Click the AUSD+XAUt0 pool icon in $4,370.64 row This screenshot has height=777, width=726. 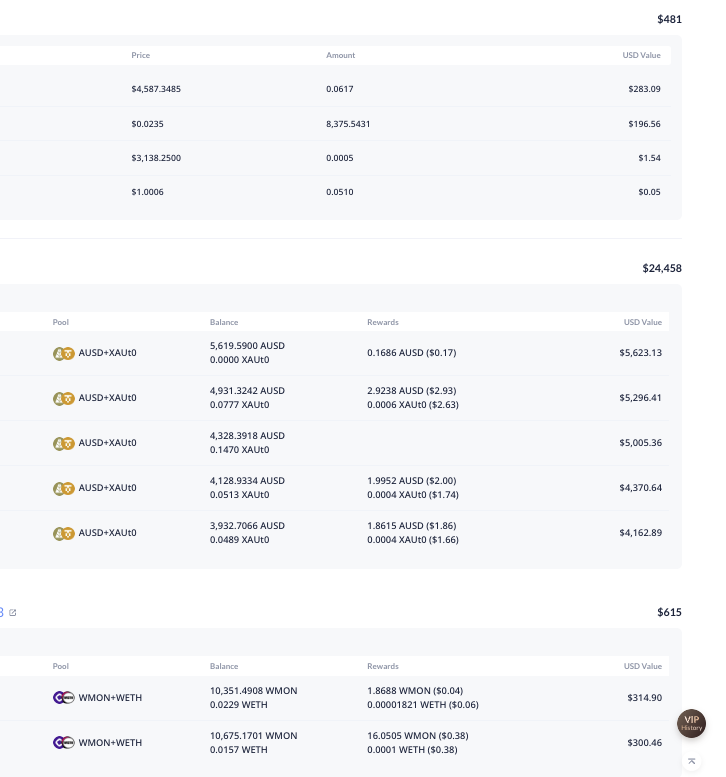pos(63,489)
